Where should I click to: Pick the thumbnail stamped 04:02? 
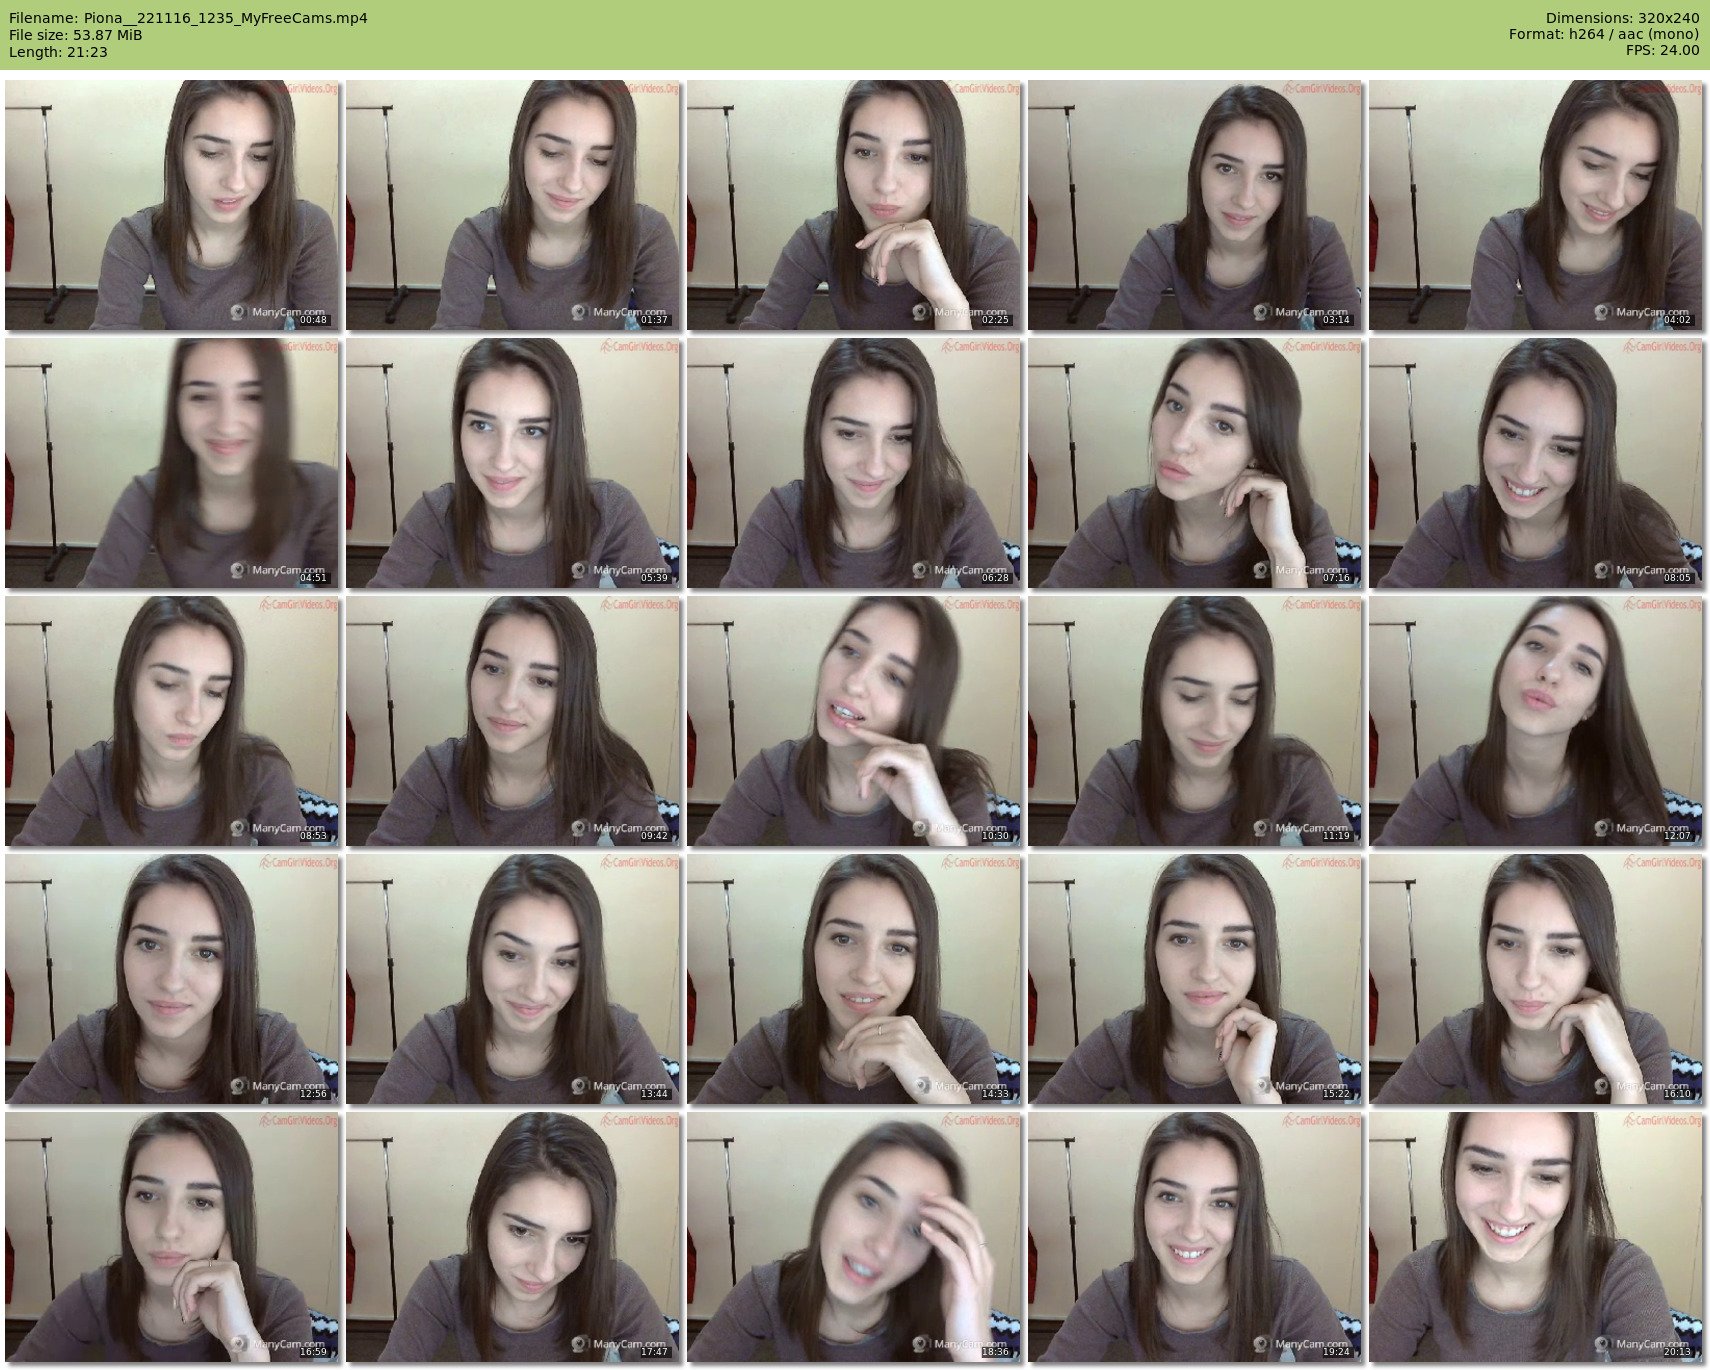click(x=1536, y=205)
